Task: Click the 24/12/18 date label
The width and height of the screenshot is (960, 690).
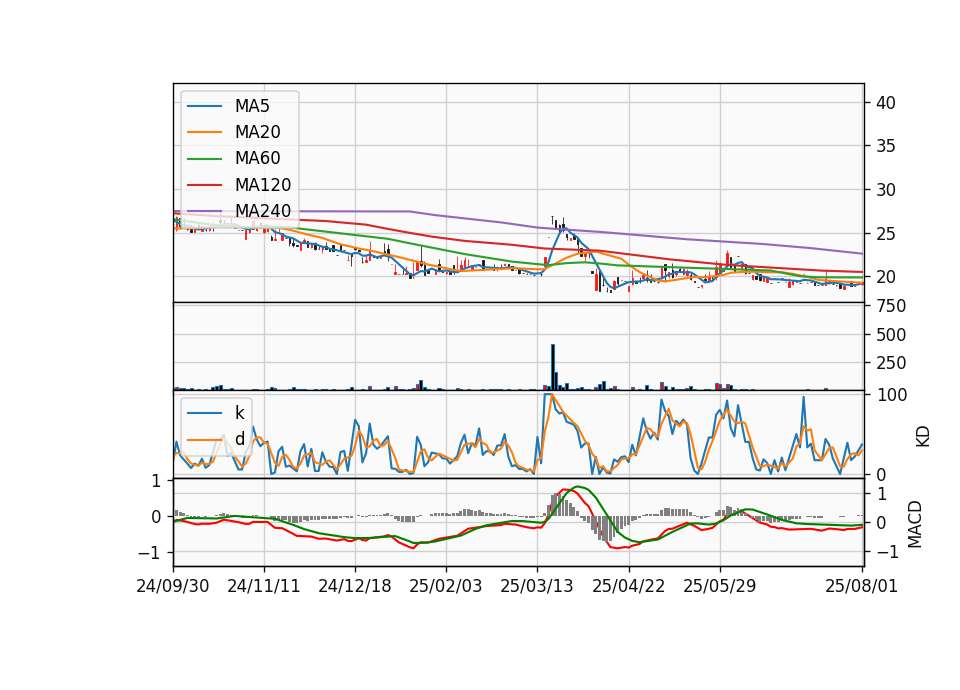Action: (354, 586)
